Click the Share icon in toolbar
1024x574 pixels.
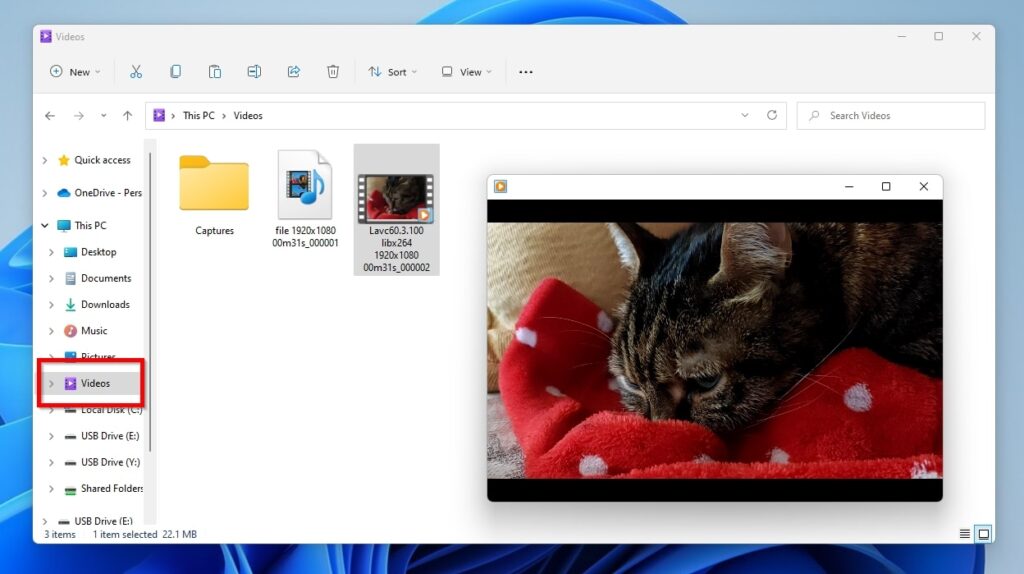pos(294,72)
